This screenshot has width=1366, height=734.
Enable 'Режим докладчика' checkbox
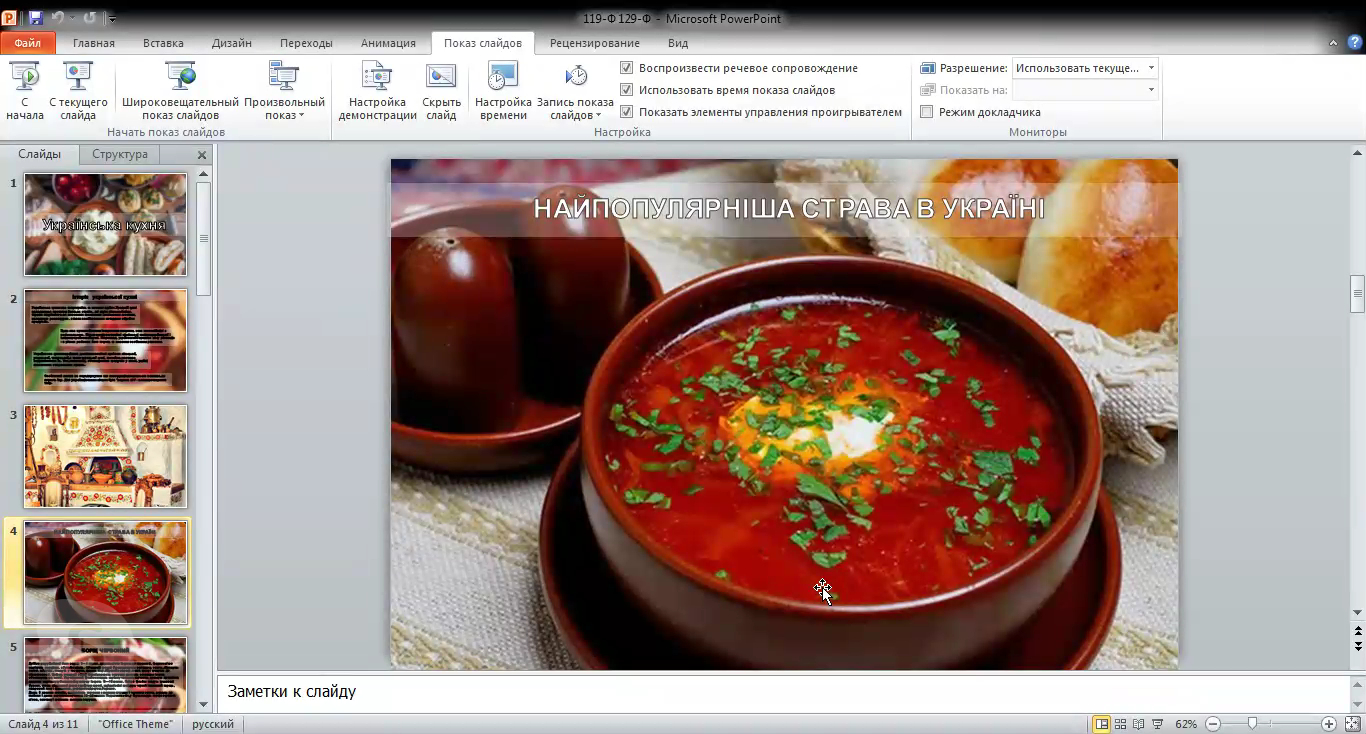click(x=927, y=112)
